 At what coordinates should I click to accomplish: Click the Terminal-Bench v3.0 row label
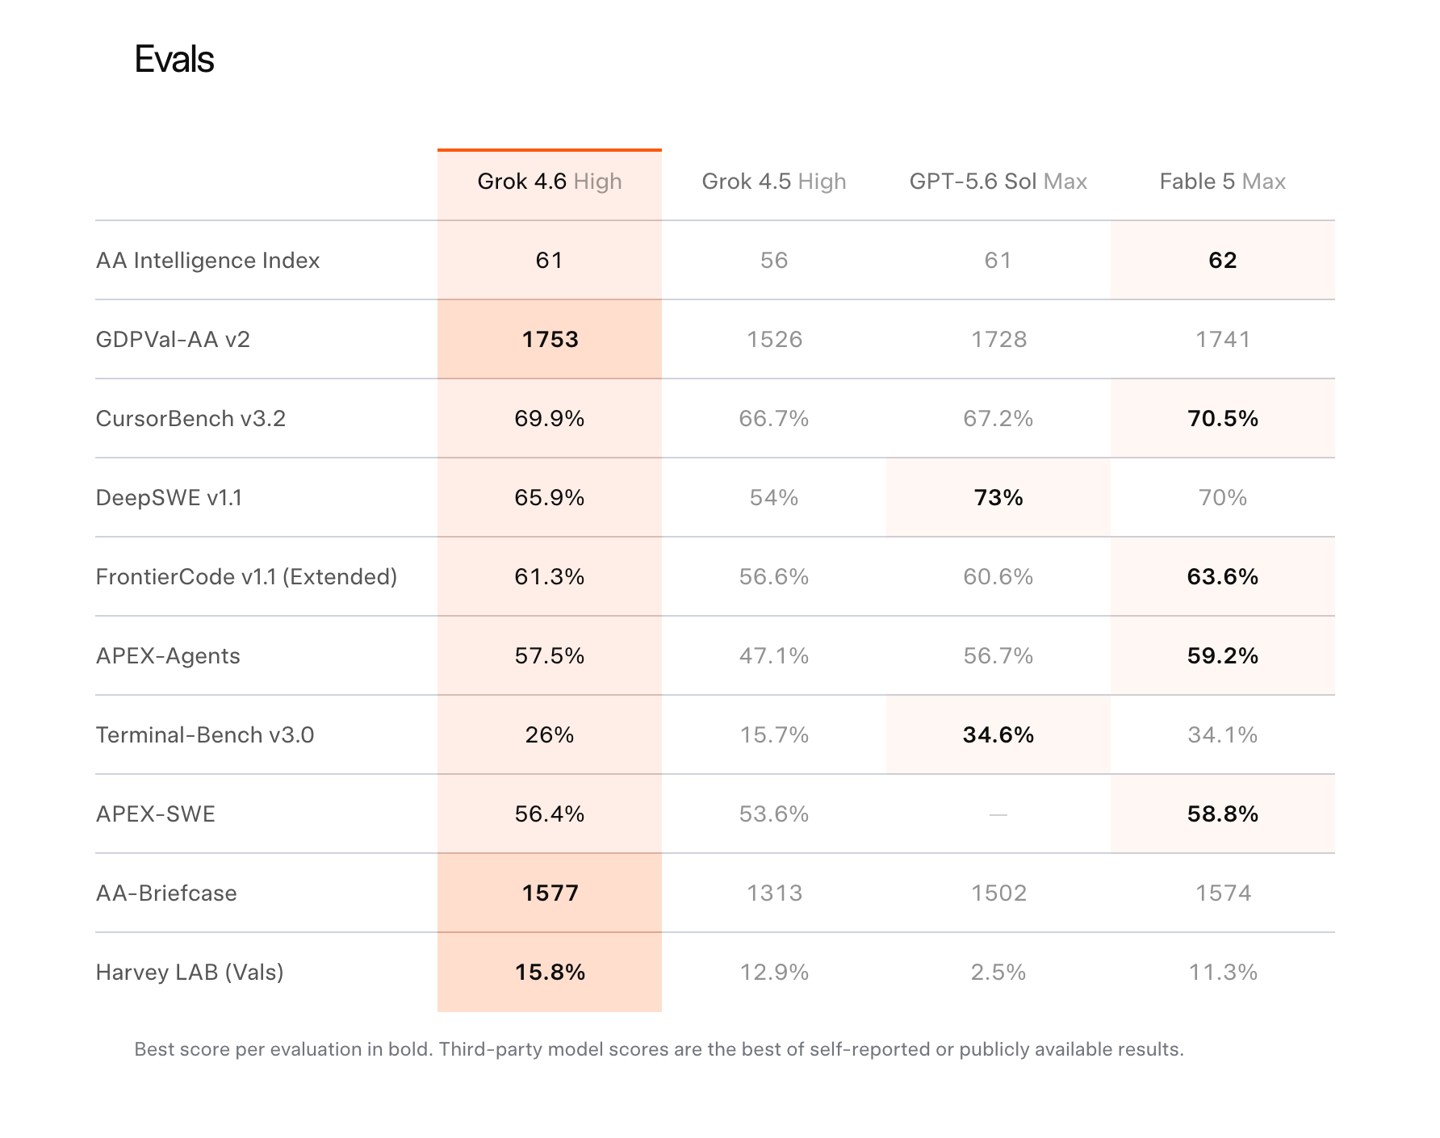tap(204, 734)
